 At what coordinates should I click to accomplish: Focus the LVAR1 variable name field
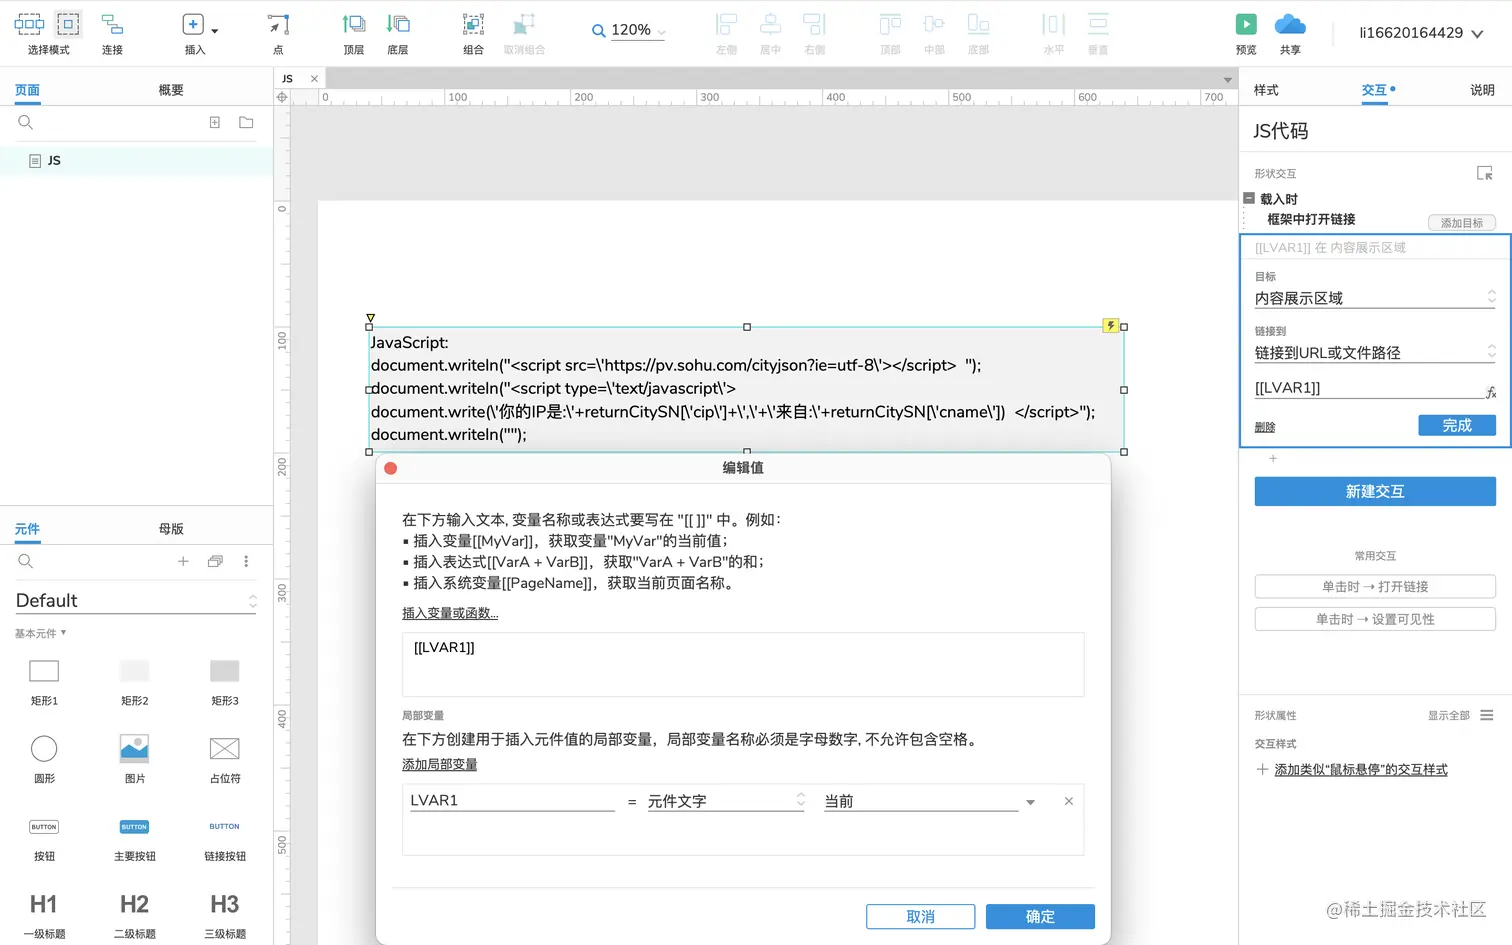point(512,800)
